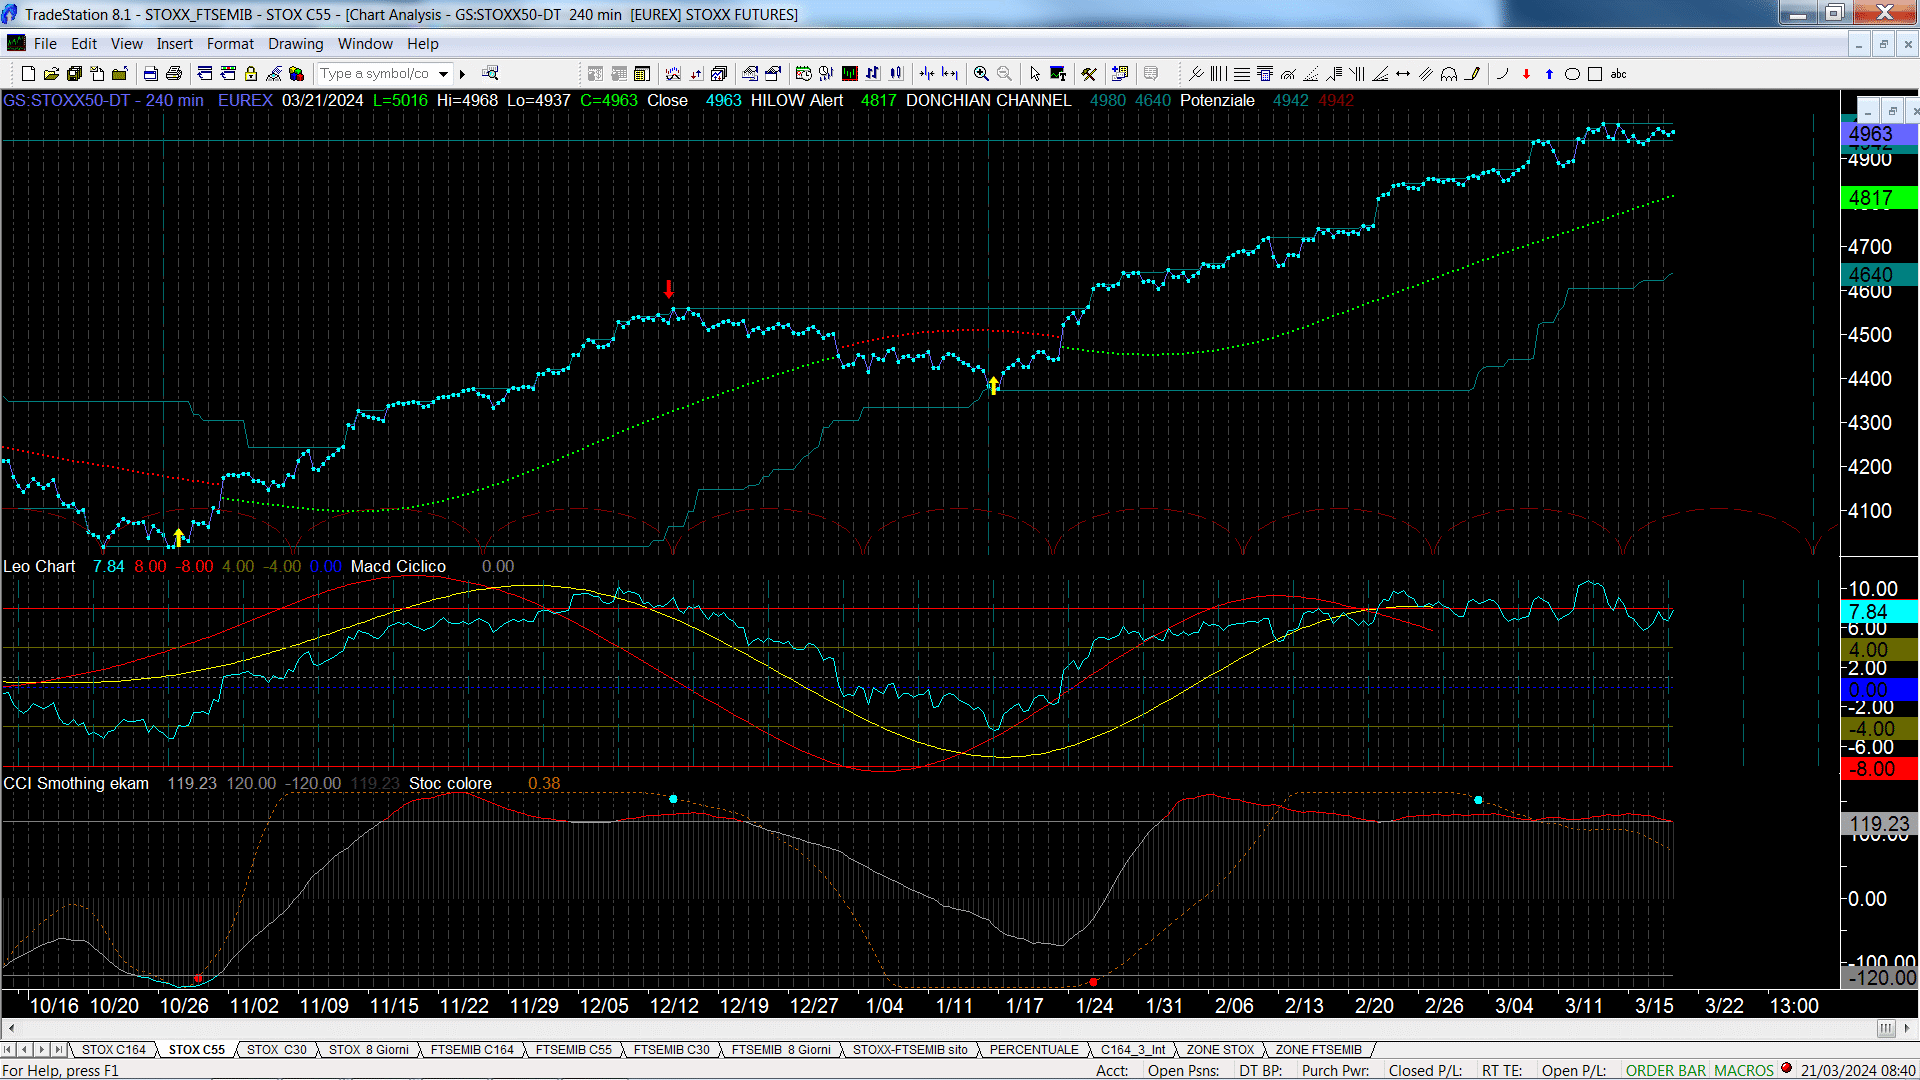This screenshot has height=1080, width=1920.
Task: Open the Help menu
Action: pyautogui.click(x=422, y=44)
